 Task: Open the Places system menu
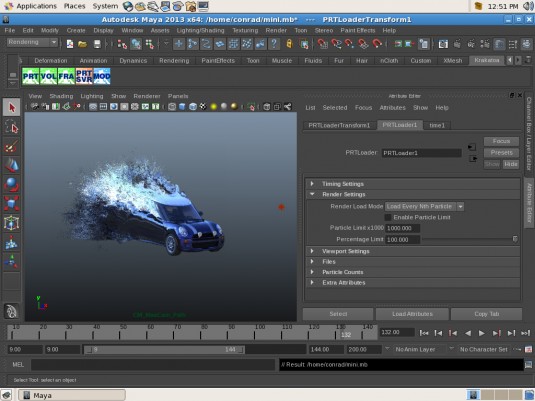74,6
